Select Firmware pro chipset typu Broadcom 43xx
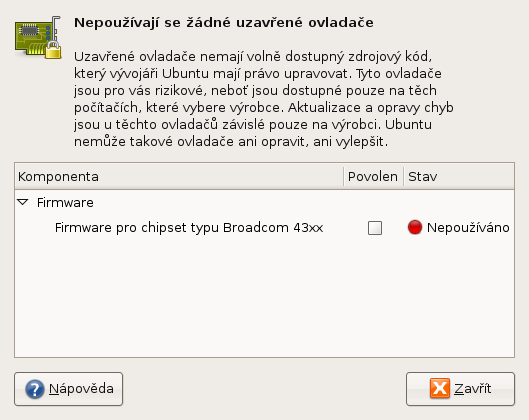The width and height of the screenshot is (529, 420). pos(189,228)
